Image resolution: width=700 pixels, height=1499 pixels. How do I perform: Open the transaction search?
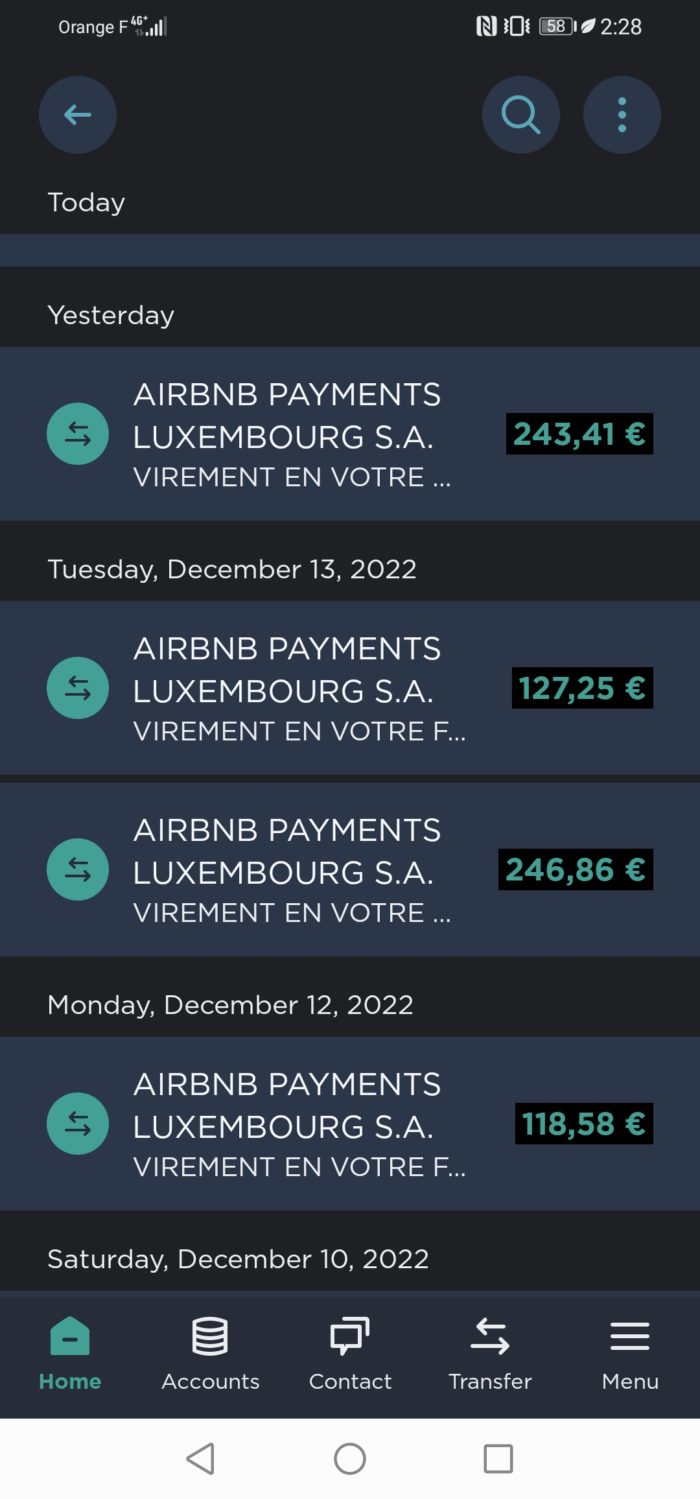coord(520,115)
